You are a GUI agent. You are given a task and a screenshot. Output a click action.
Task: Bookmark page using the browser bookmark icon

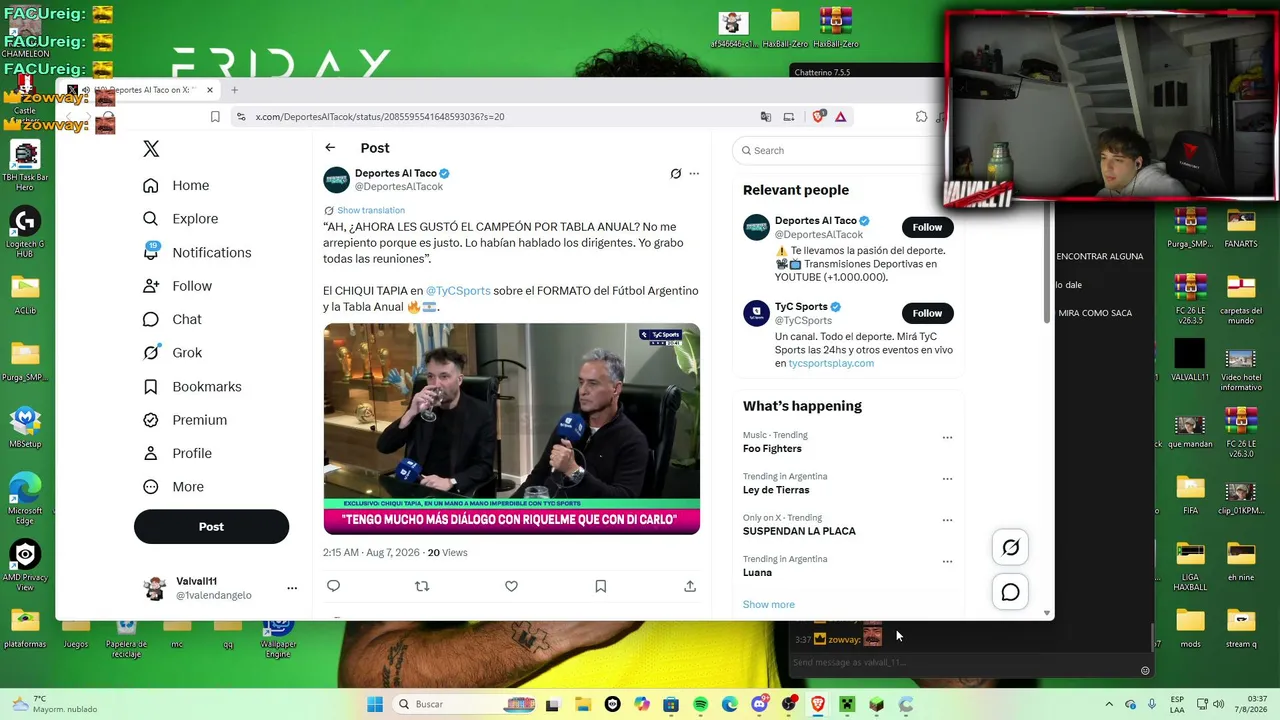tap(215, 117)
